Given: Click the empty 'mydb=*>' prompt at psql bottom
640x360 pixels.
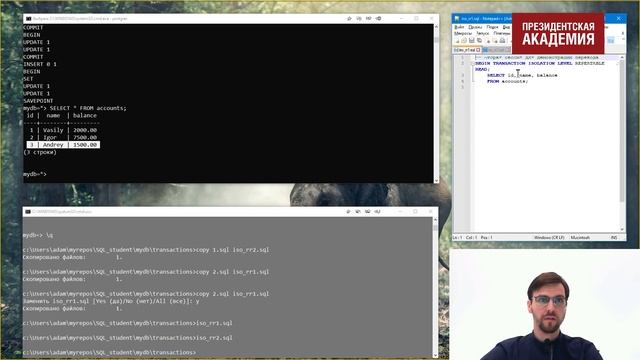Looking at the screenshot, I should [35, 174].
